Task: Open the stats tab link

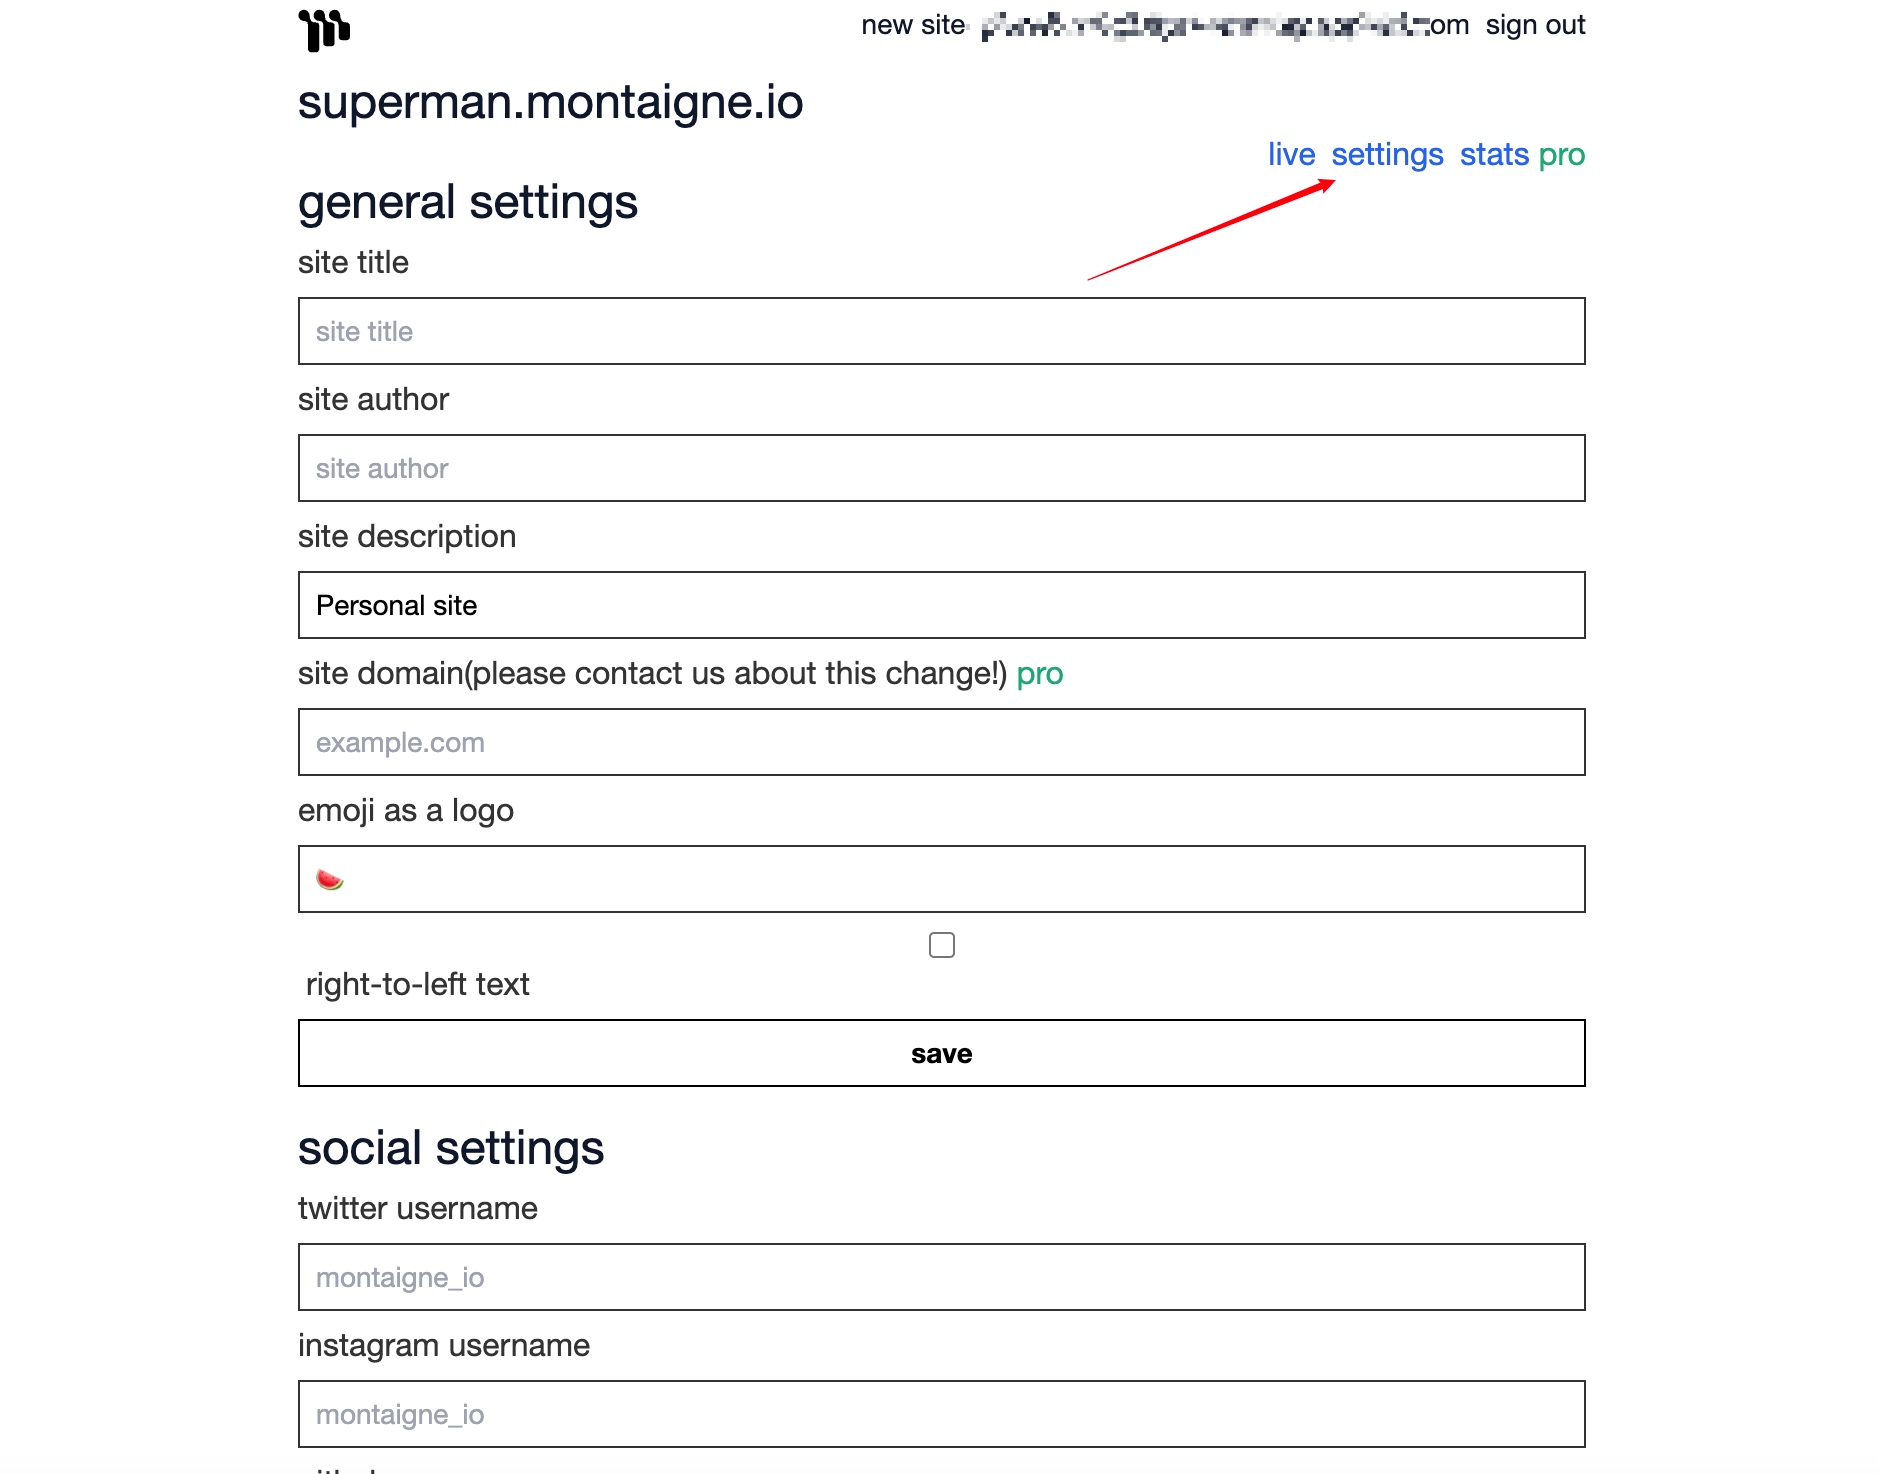Action: pos(1494,154)
